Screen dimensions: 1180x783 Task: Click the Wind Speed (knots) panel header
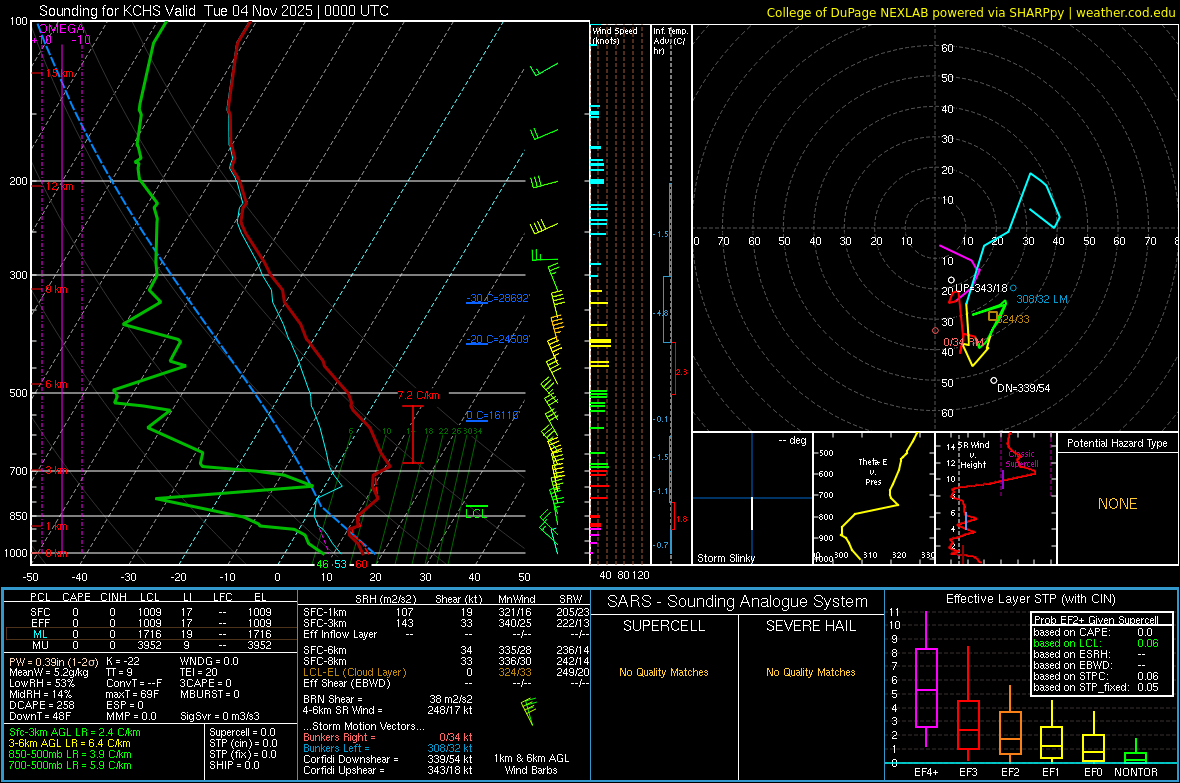[615, 35]
